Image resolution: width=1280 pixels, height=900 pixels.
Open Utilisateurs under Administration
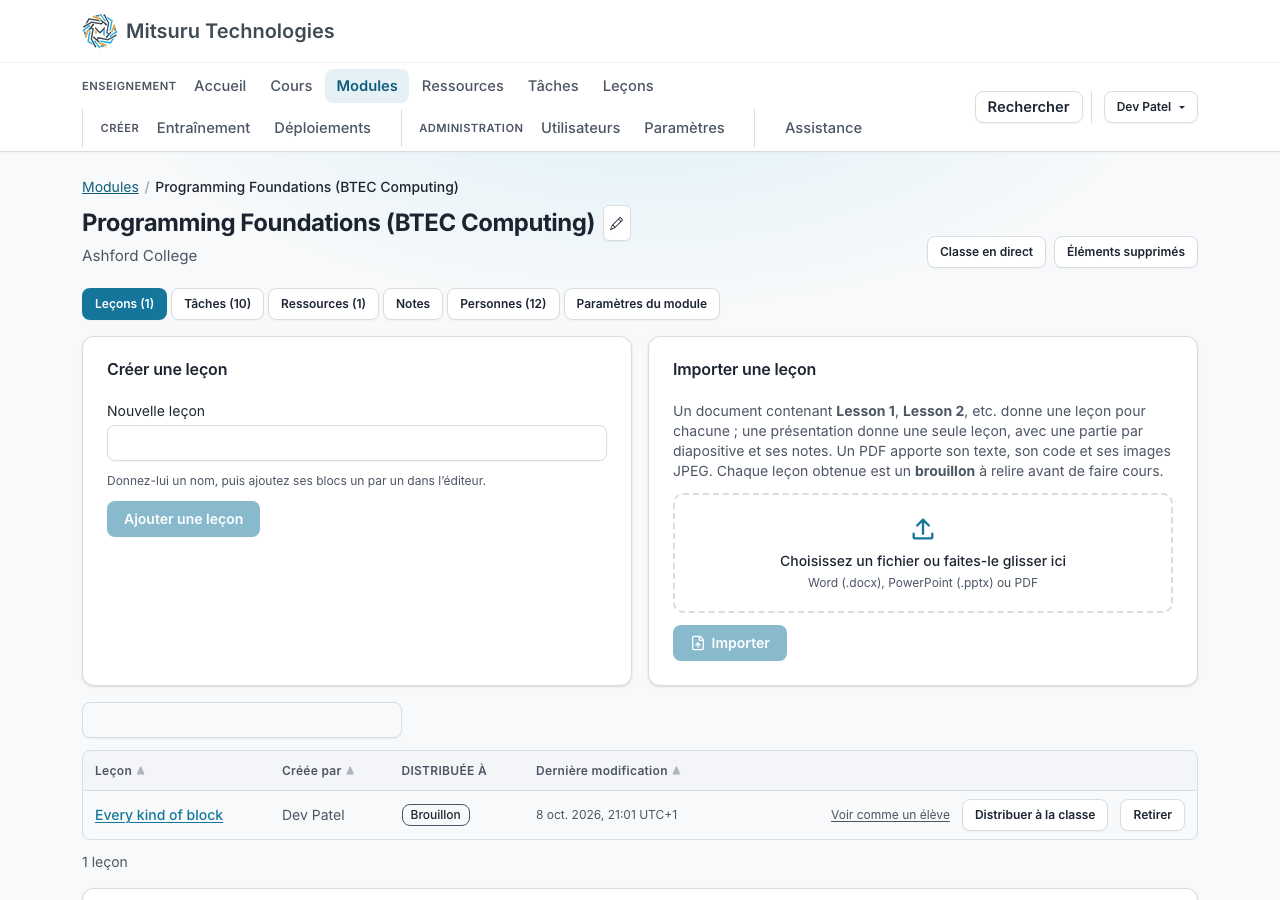tap(581, 128)
